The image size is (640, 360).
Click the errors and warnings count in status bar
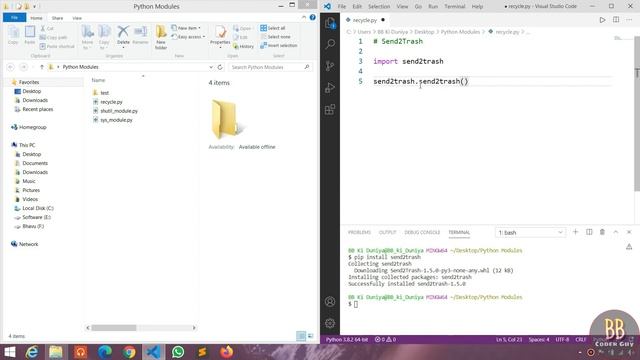pos(385,339)
